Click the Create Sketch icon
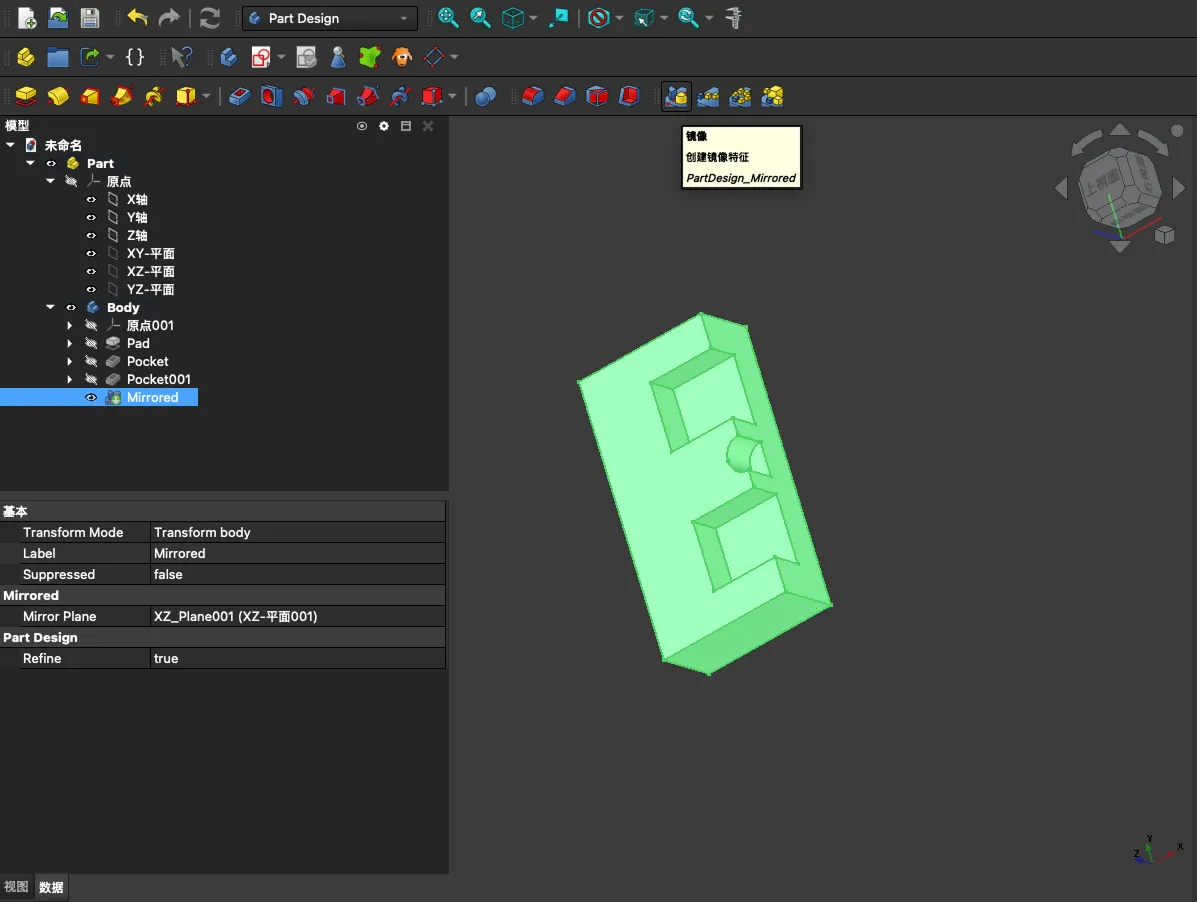The image size is (1197, 902). coord(261,57)
